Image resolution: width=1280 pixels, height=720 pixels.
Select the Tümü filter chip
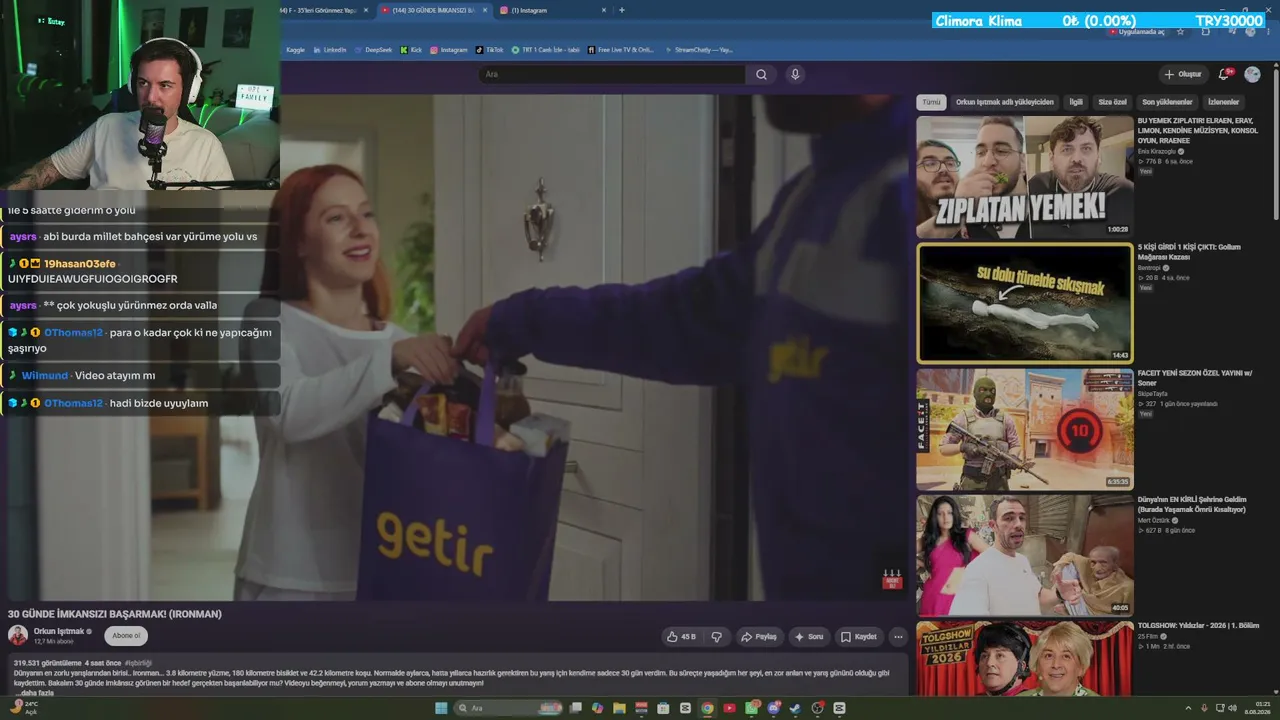[931, 102]
